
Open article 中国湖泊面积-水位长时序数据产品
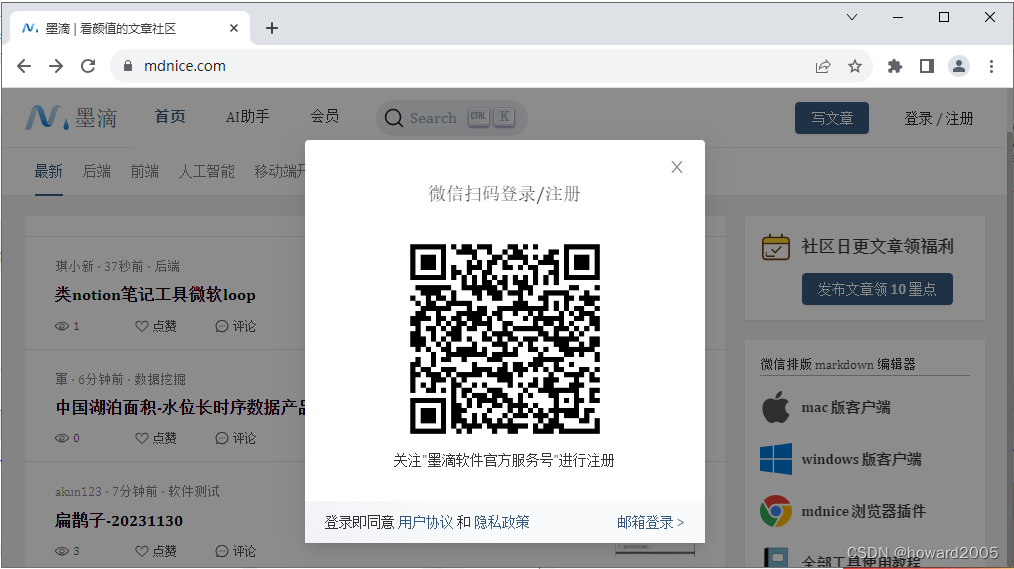[180, 407]
